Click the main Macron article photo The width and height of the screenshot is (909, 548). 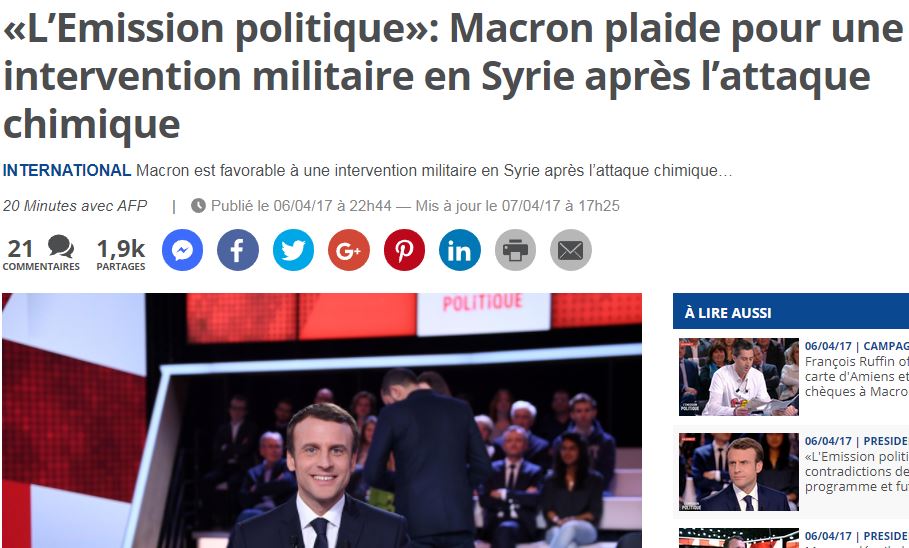322,420
